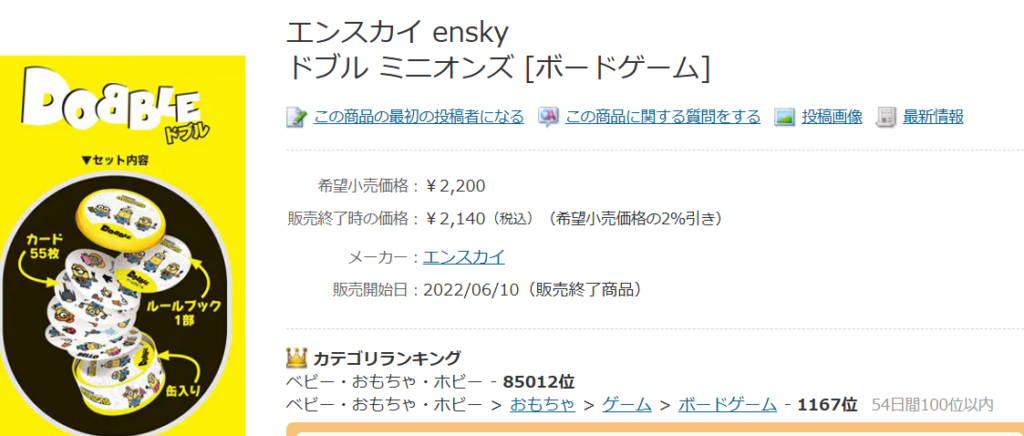
Task: Click the question speech bubble icon
Action: [x=548, y=117]
